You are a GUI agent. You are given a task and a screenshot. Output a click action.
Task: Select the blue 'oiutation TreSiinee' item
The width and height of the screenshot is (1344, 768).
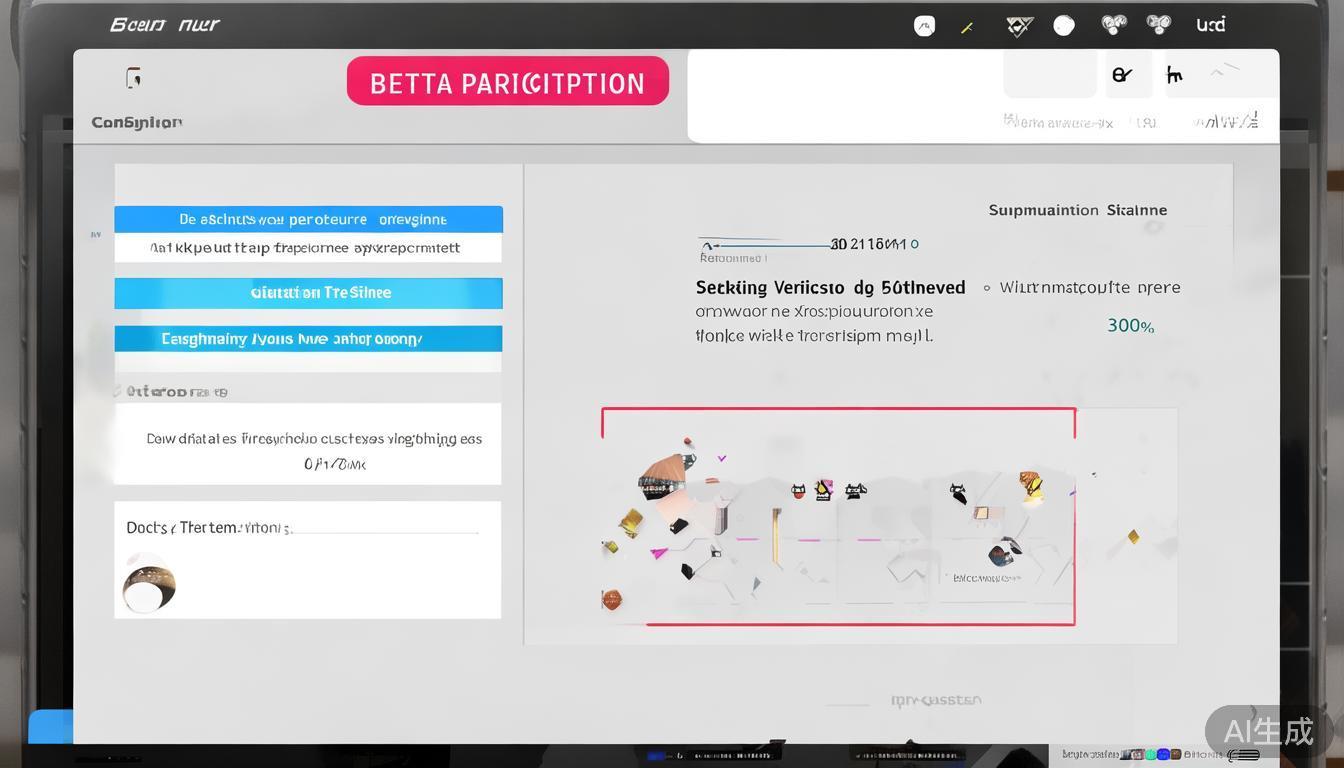click(308, 293)
